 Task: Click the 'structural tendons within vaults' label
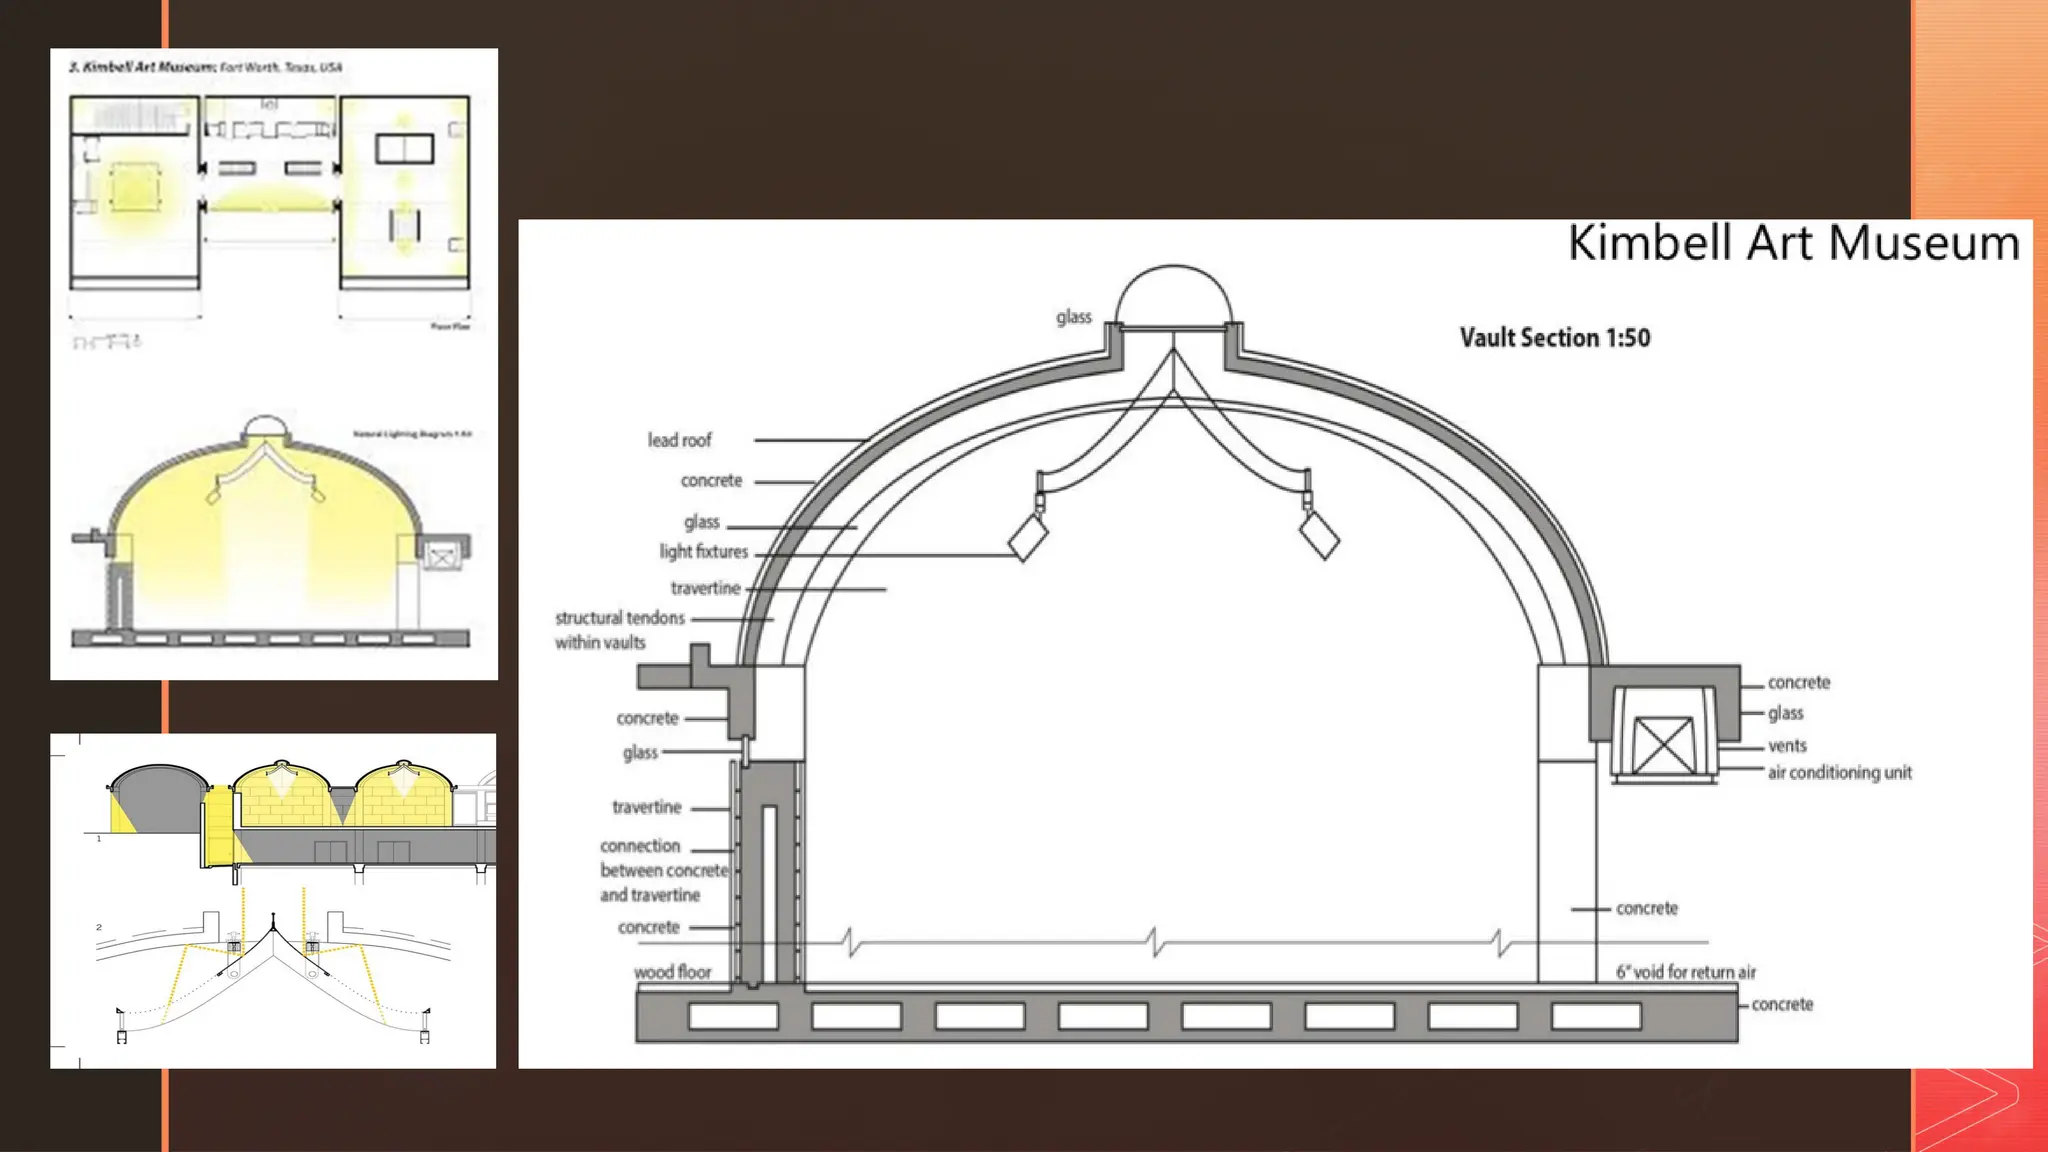click(619, 630)
